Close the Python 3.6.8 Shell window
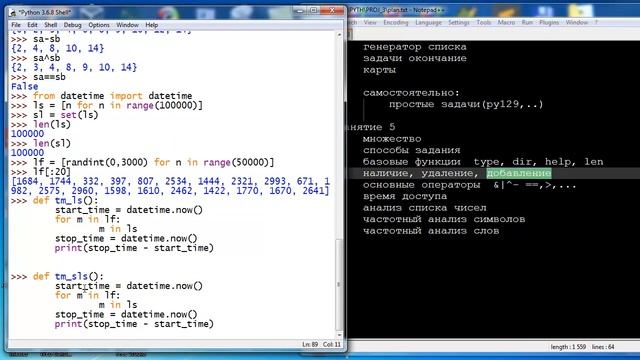640x360 pixels. [x=332, y=11]
